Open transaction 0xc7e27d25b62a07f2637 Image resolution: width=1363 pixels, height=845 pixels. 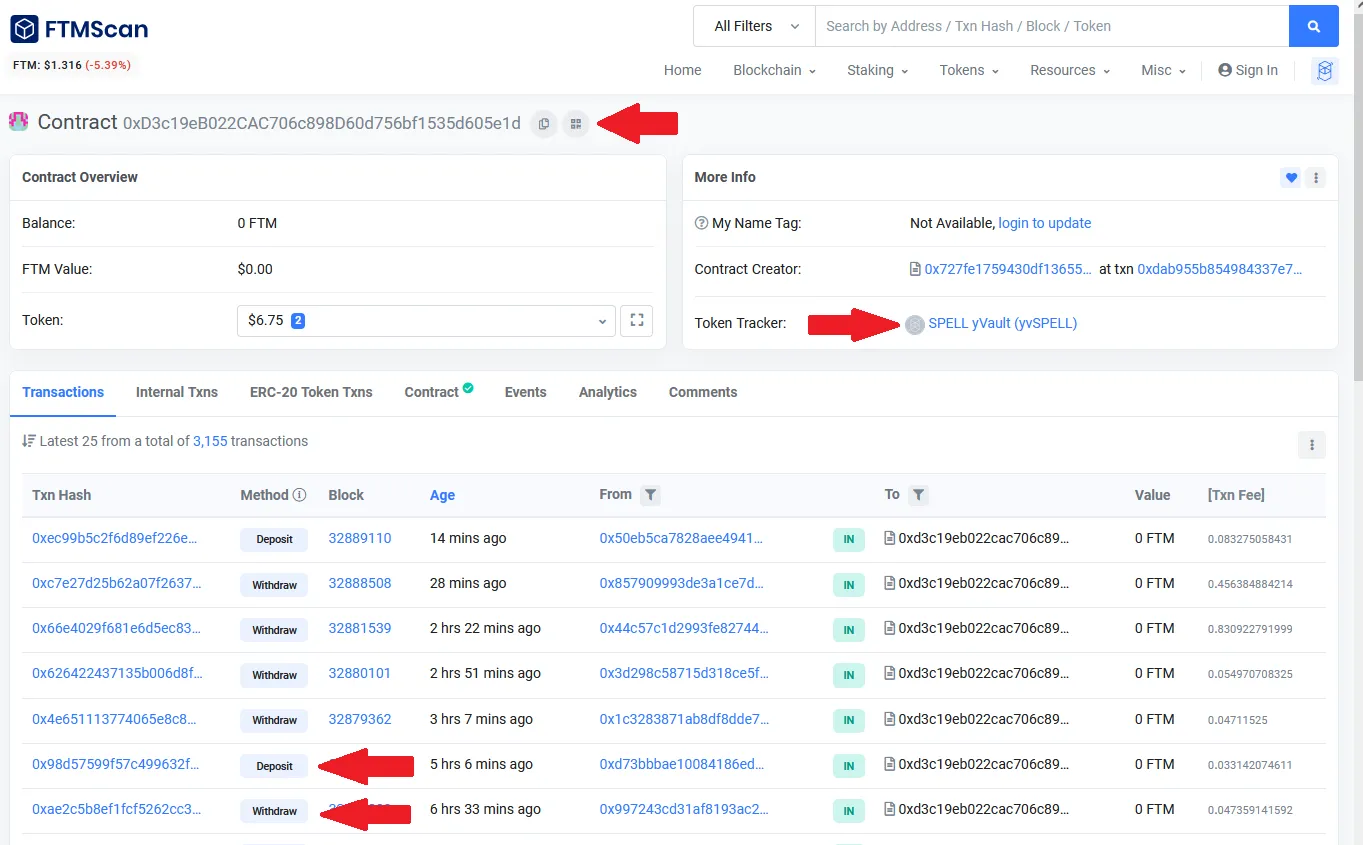click(x=116, y=583)
